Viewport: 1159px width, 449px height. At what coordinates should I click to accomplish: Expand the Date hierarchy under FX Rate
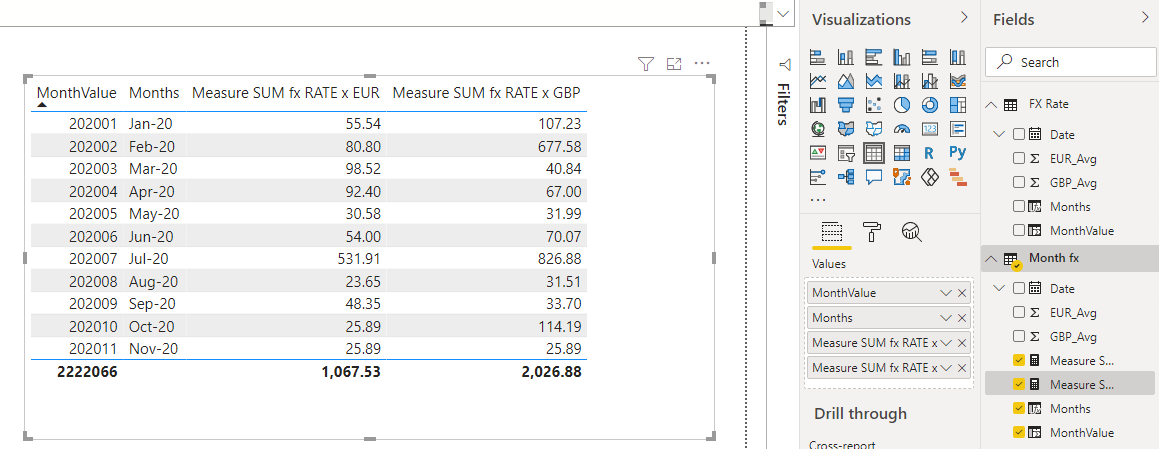[x=1001, y=134]
